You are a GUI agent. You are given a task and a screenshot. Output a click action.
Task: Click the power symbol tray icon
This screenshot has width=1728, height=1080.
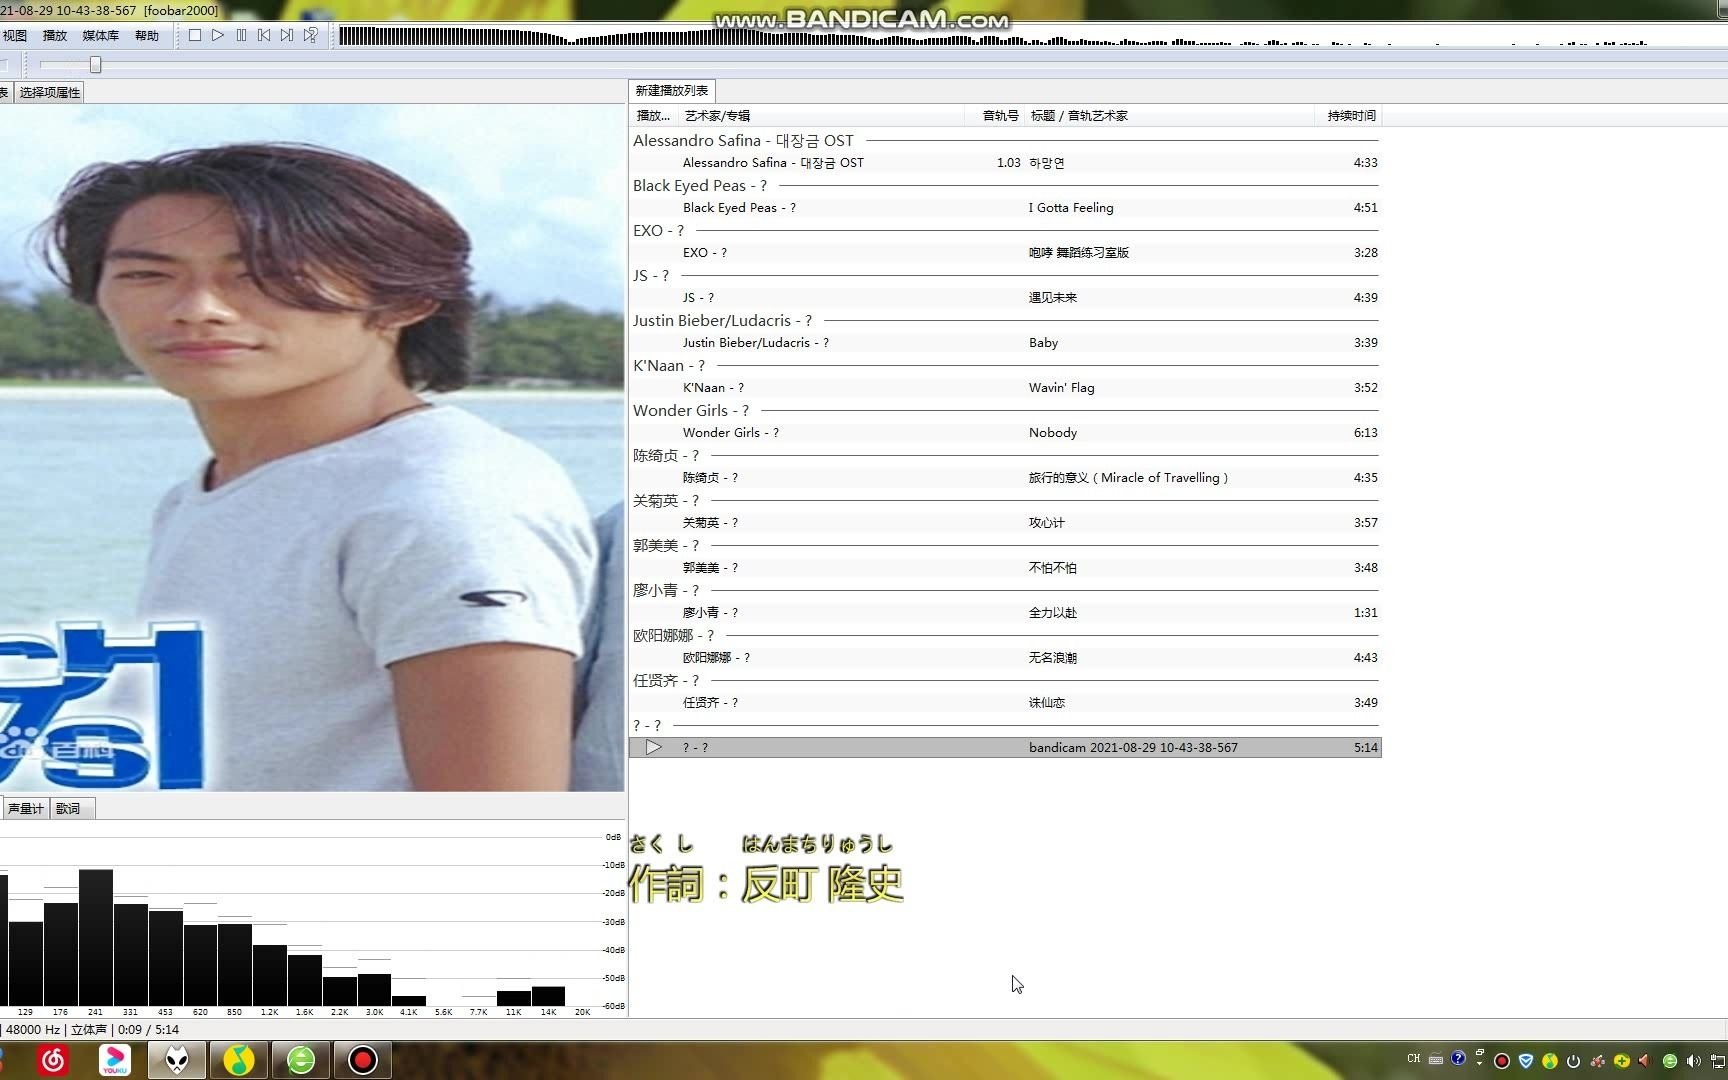(1574, 1061)
